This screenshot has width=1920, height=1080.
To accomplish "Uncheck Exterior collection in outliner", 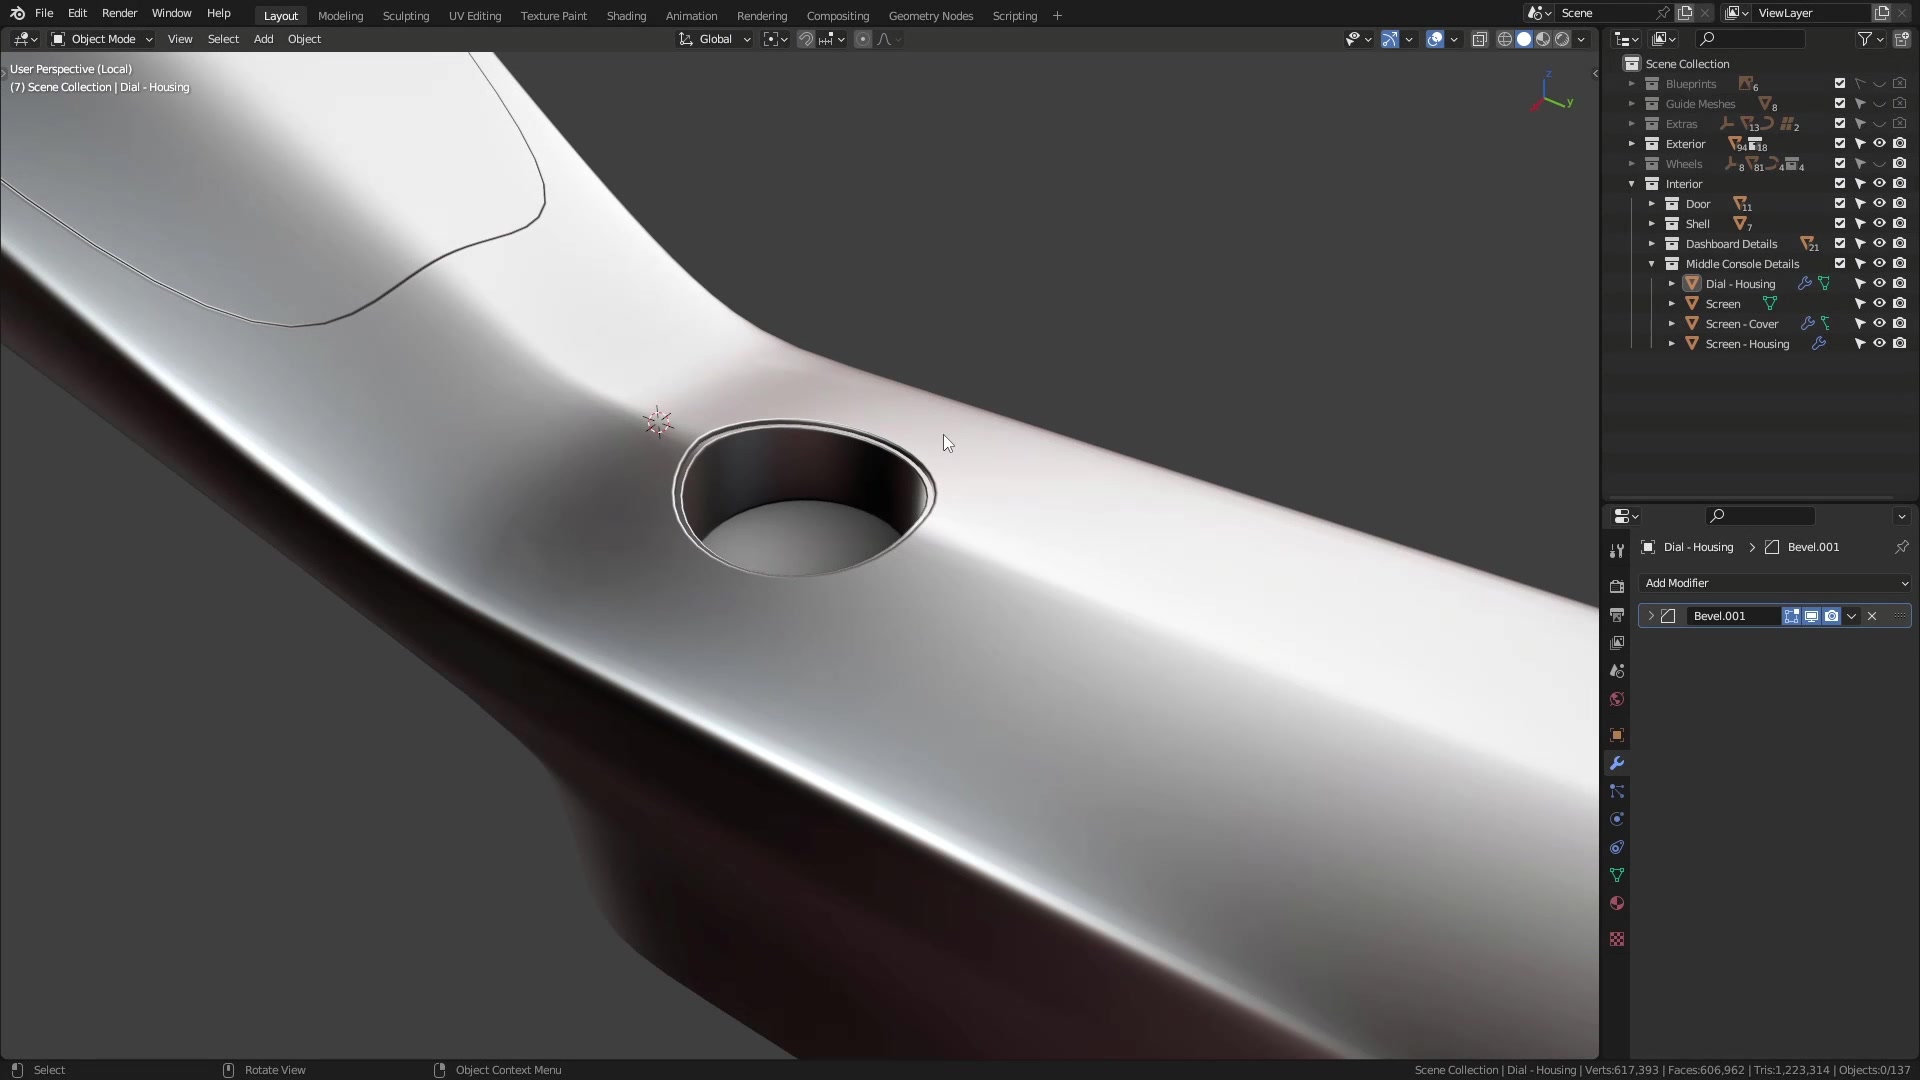I will coord(1839,144).
